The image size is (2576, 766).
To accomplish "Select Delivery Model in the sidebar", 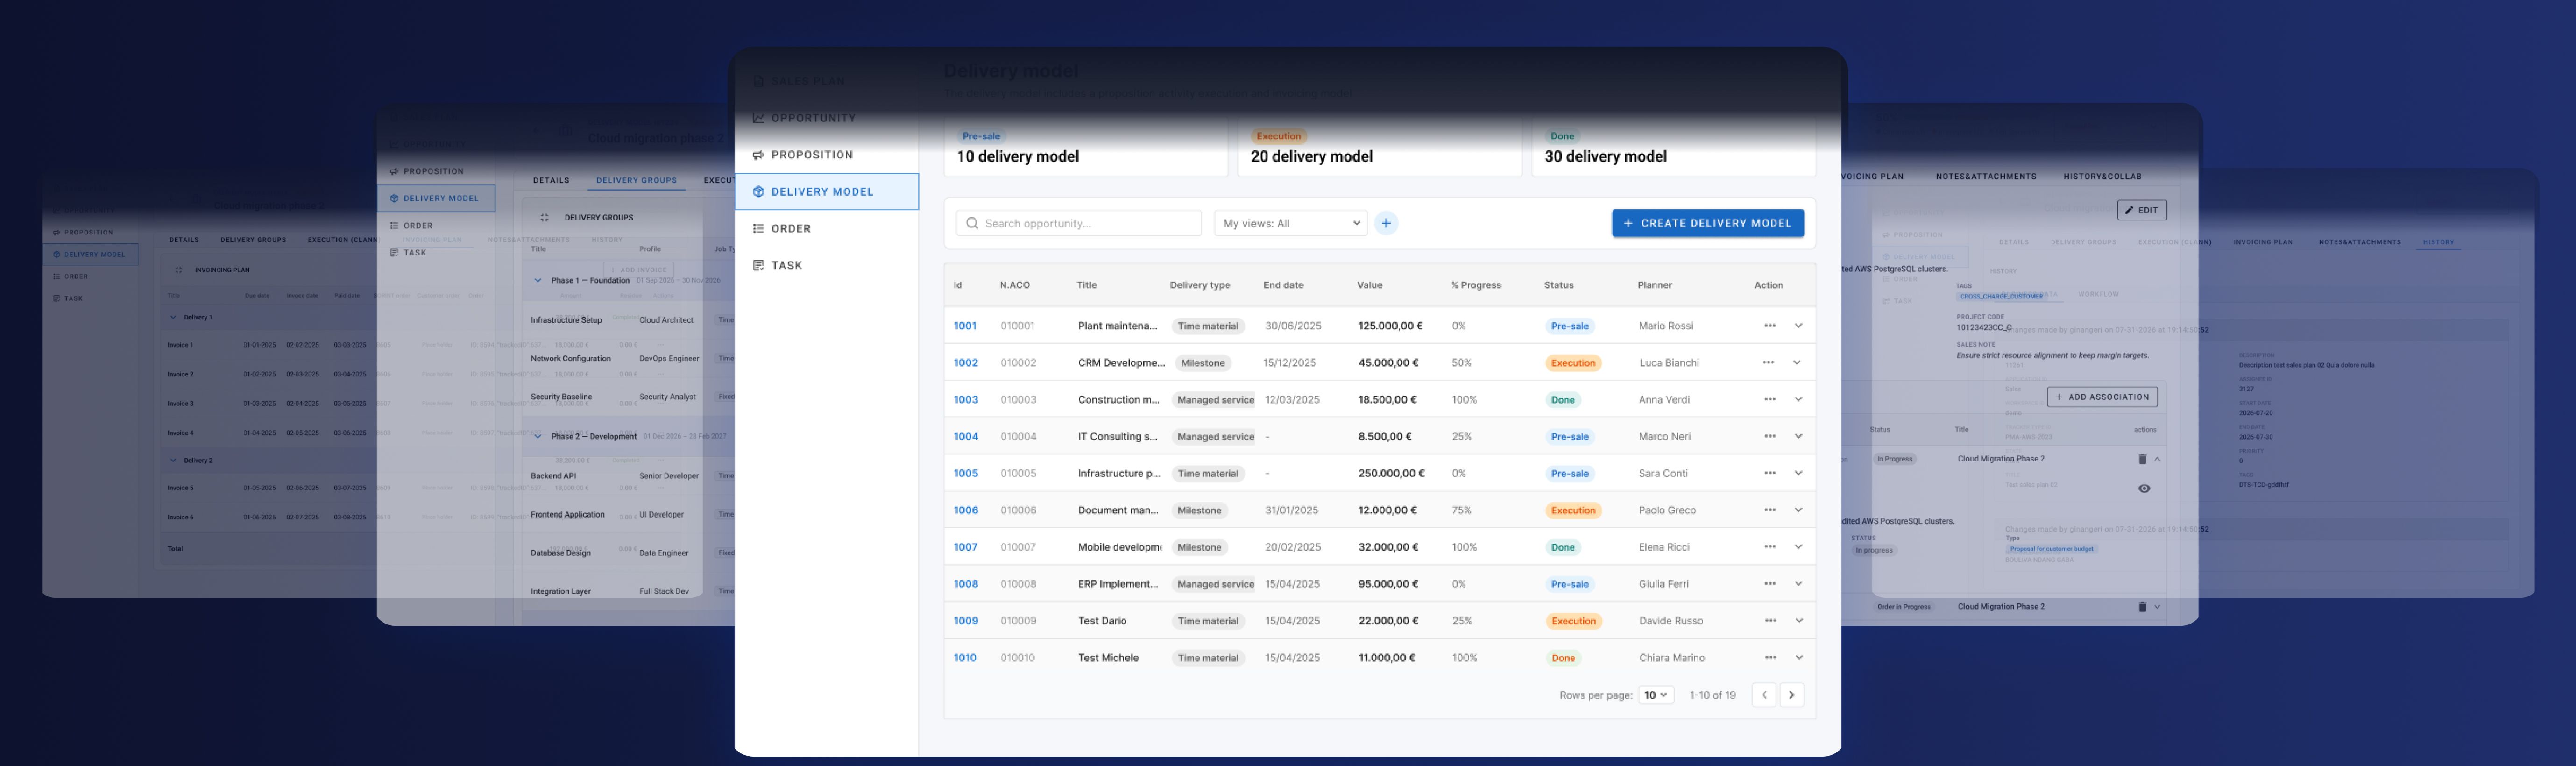I will pyautogui.click(x=827, y=192).
